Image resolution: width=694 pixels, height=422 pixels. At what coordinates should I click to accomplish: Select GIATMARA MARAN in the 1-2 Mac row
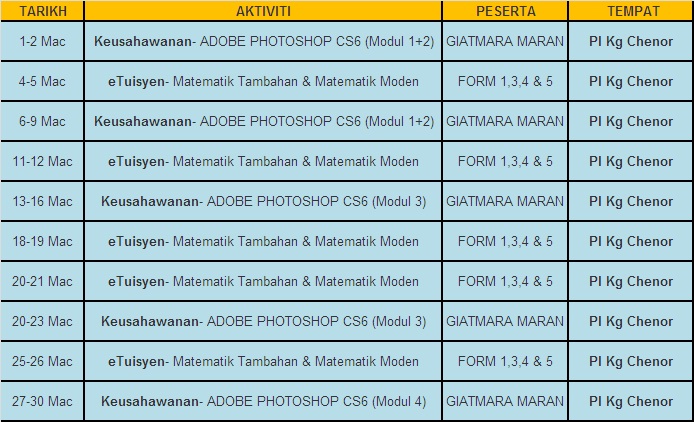504,42
